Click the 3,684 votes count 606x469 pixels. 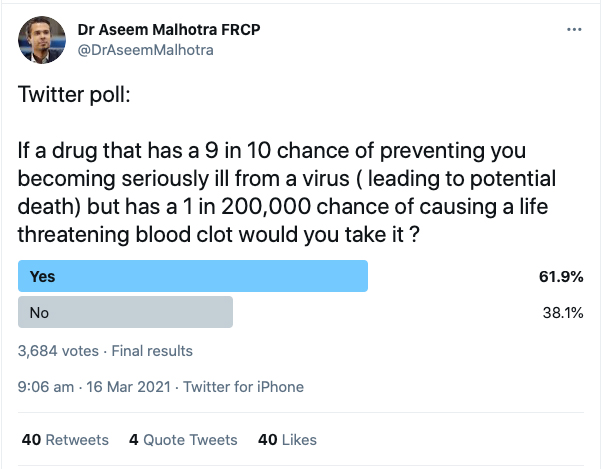click(59, 351)
